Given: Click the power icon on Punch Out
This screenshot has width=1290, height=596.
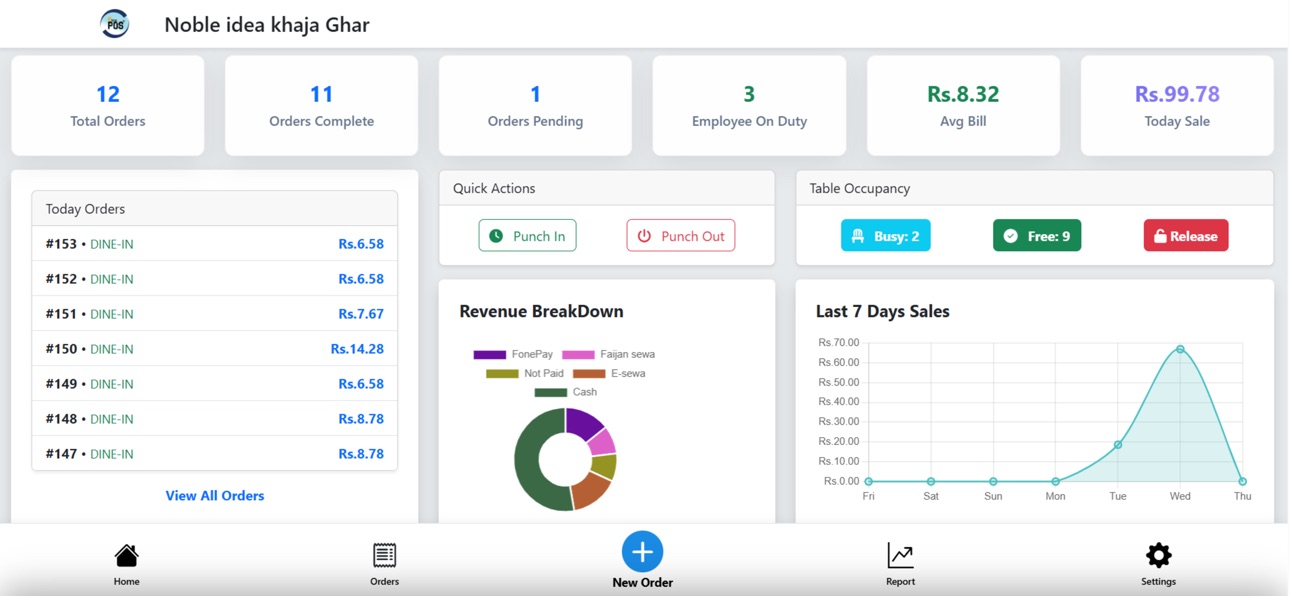Looking at the screenshot, I should tap(644, 236).
